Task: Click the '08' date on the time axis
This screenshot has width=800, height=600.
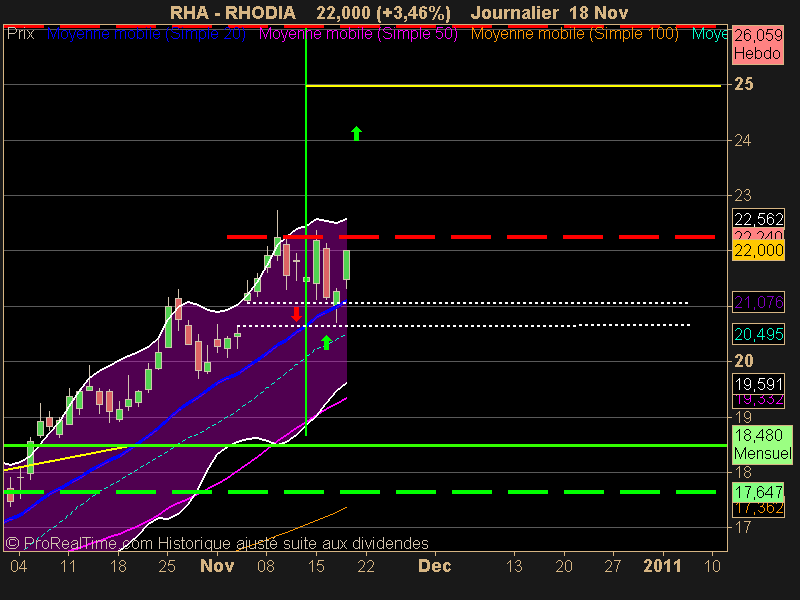Action: [266, 566]
